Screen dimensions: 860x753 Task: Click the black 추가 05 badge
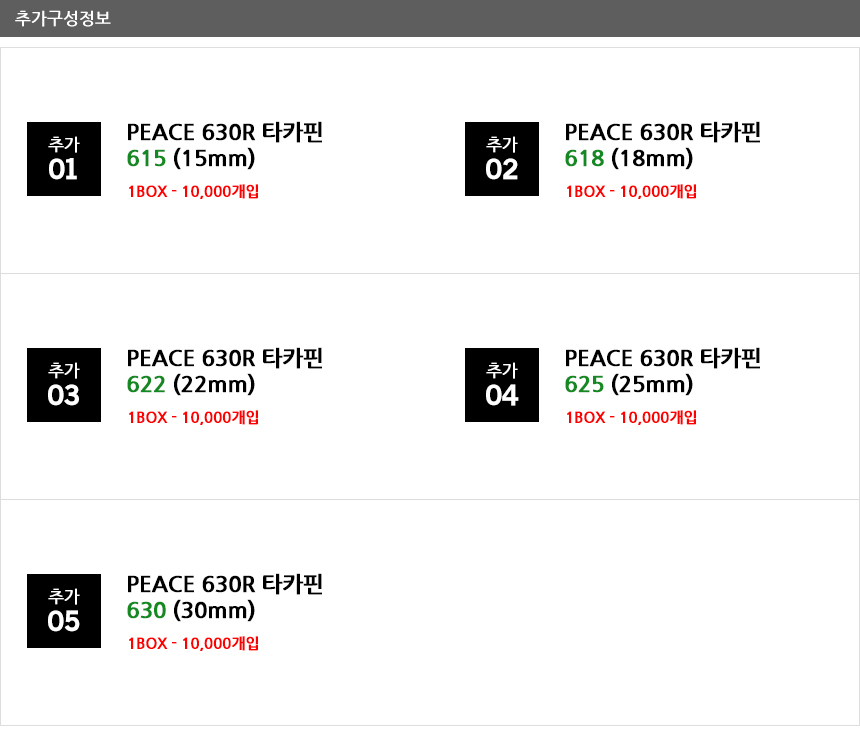coord(64,611)
